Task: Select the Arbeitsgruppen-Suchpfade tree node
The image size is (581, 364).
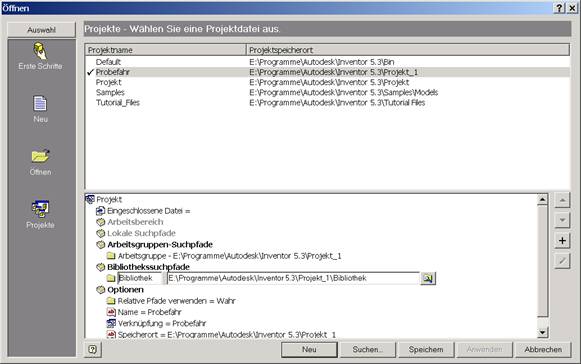Action: coord(160,245)
